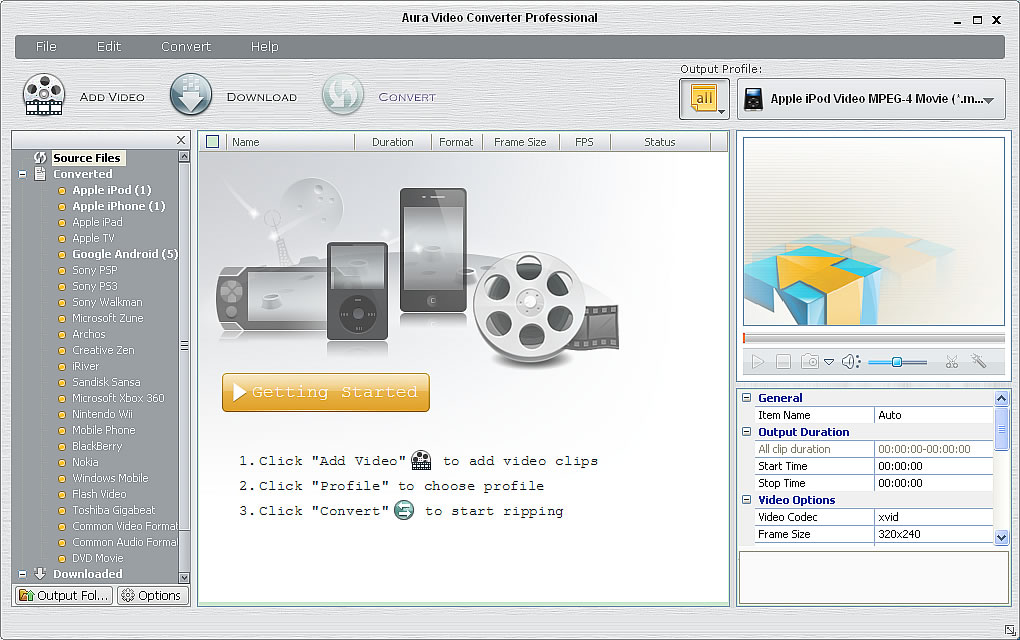
Task: Click the stop button under preview
Action: 783,362
